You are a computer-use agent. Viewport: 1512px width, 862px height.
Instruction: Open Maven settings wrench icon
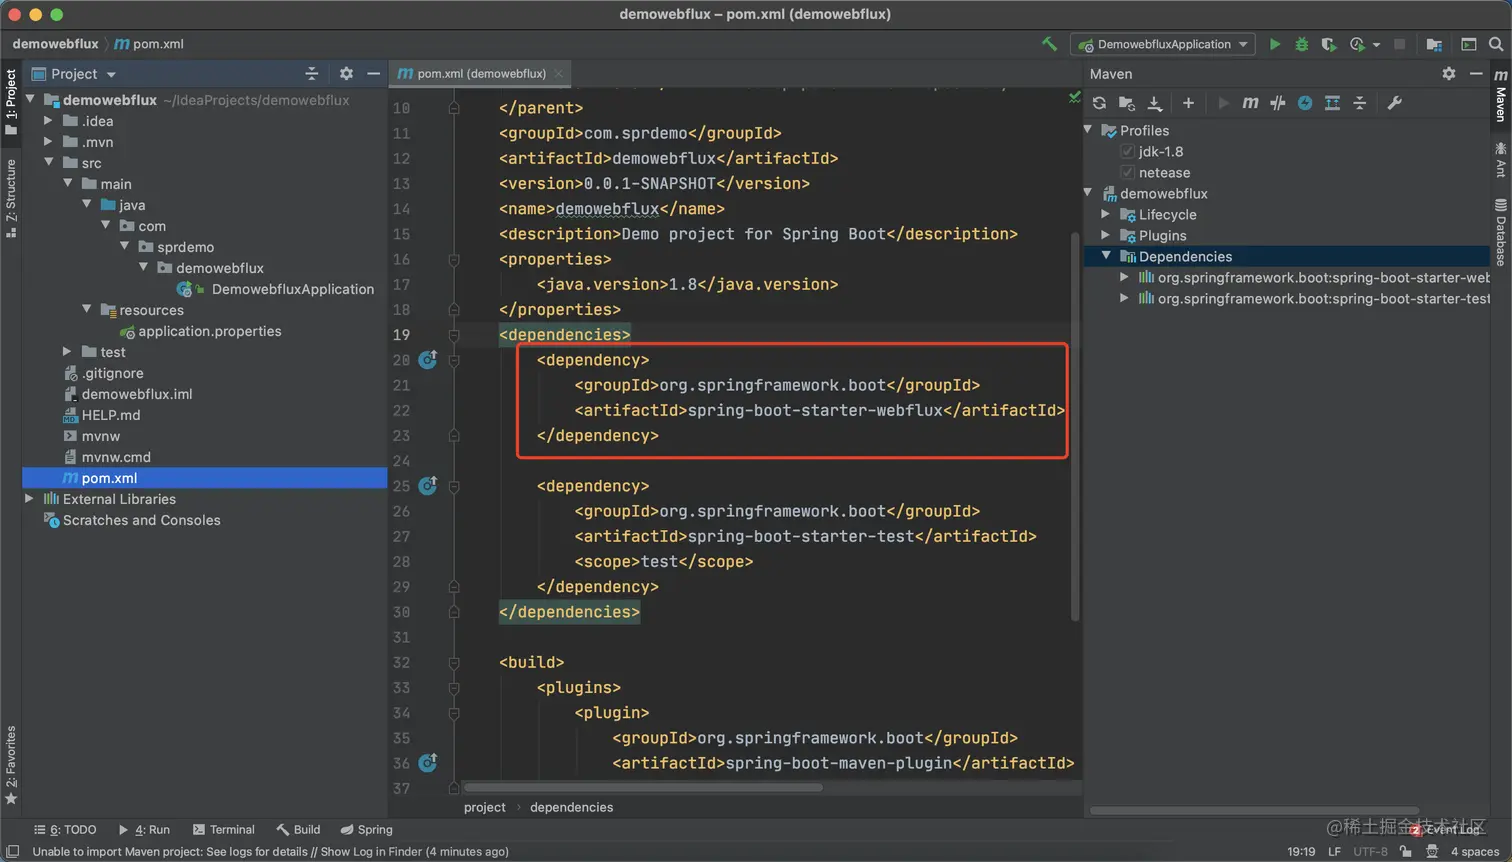point(1394,103)
